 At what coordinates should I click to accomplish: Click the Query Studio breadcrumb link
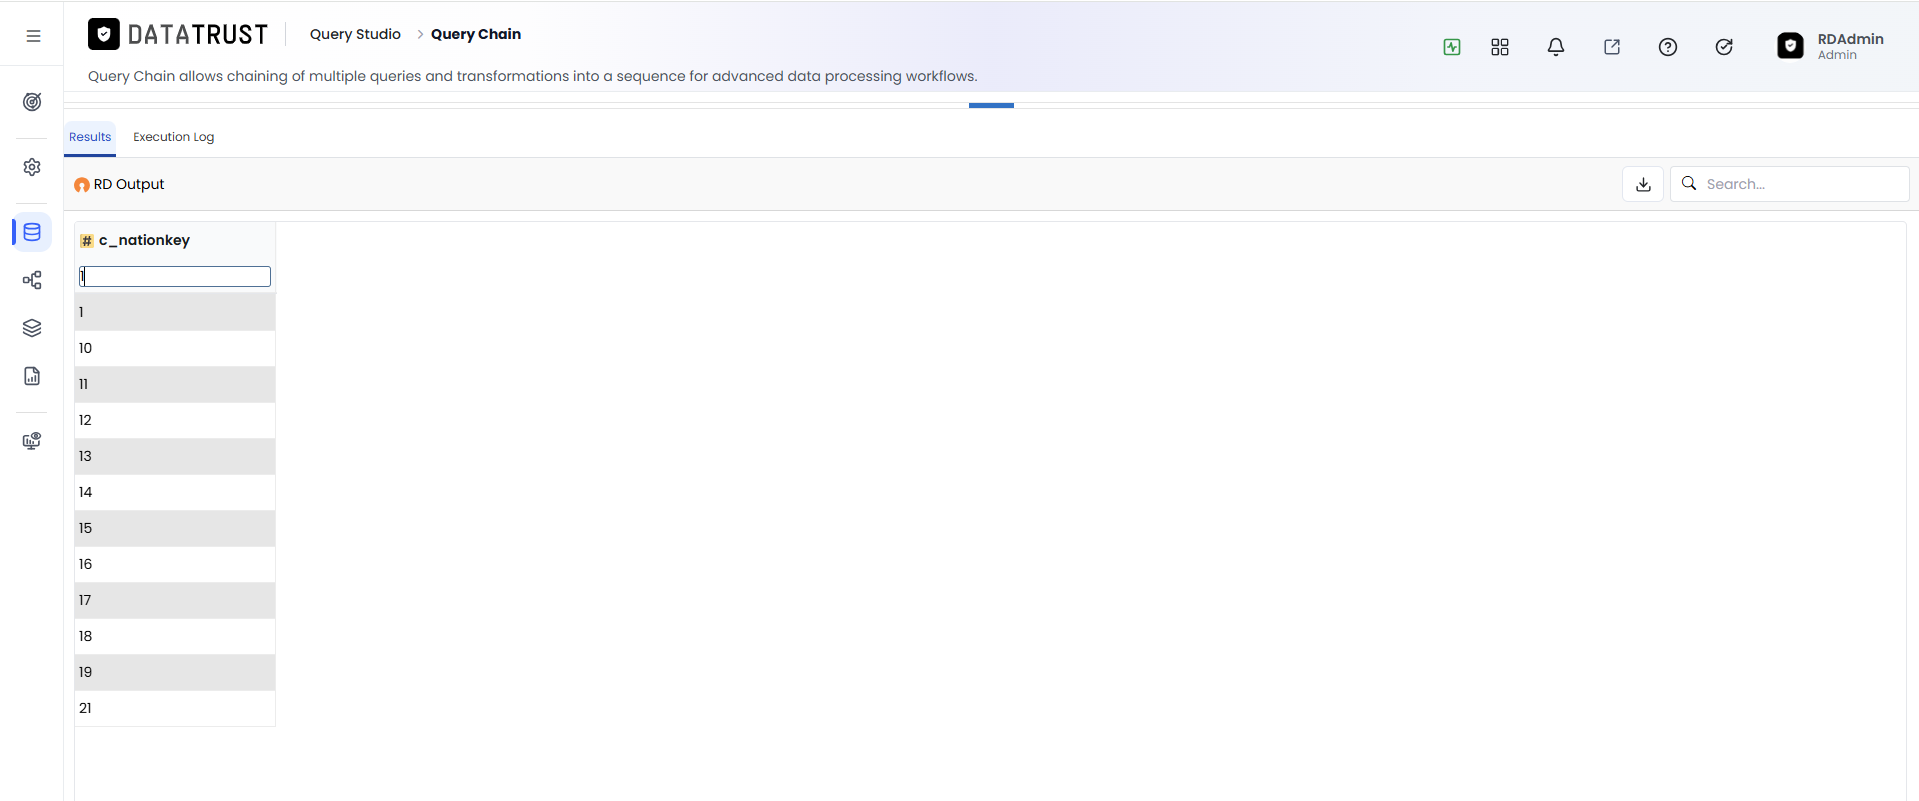click(355, 34)
